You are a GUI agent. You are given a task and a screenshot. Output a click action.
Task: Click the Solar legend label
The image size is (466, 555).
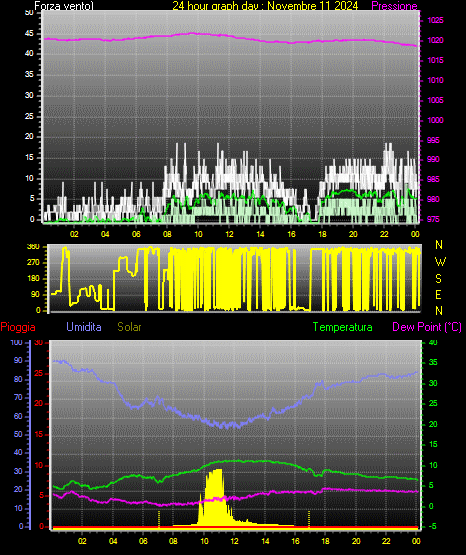pyautogui.click(x=130, y=327)
